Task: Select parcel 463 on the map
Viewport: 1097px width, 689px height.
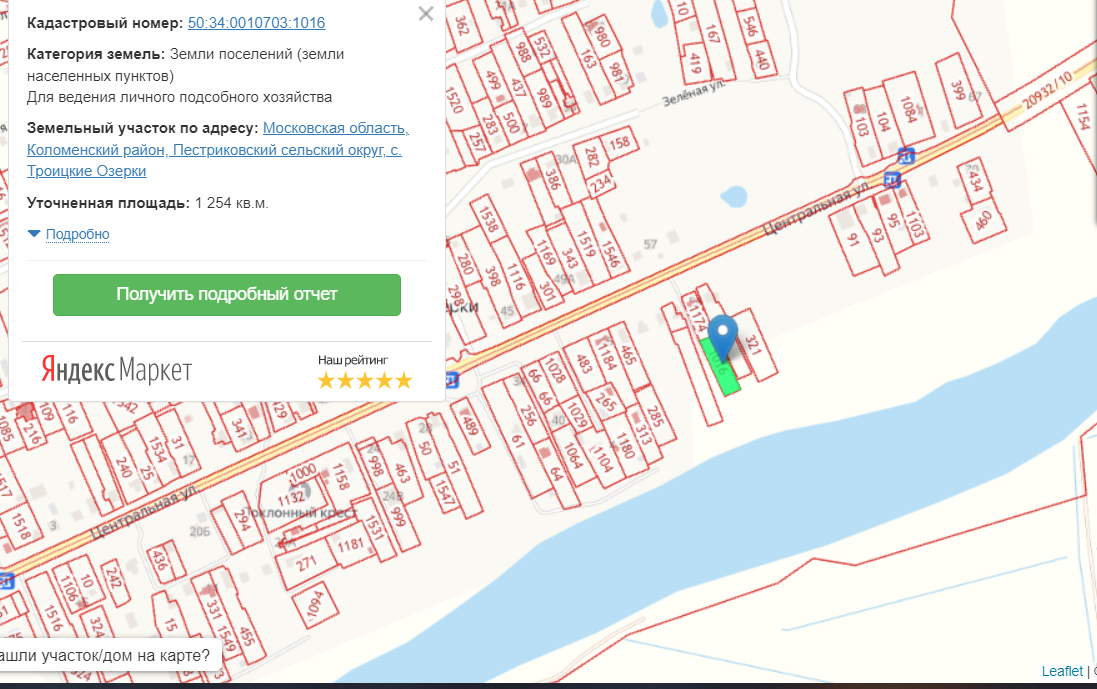Action: [x=402, y=473]
